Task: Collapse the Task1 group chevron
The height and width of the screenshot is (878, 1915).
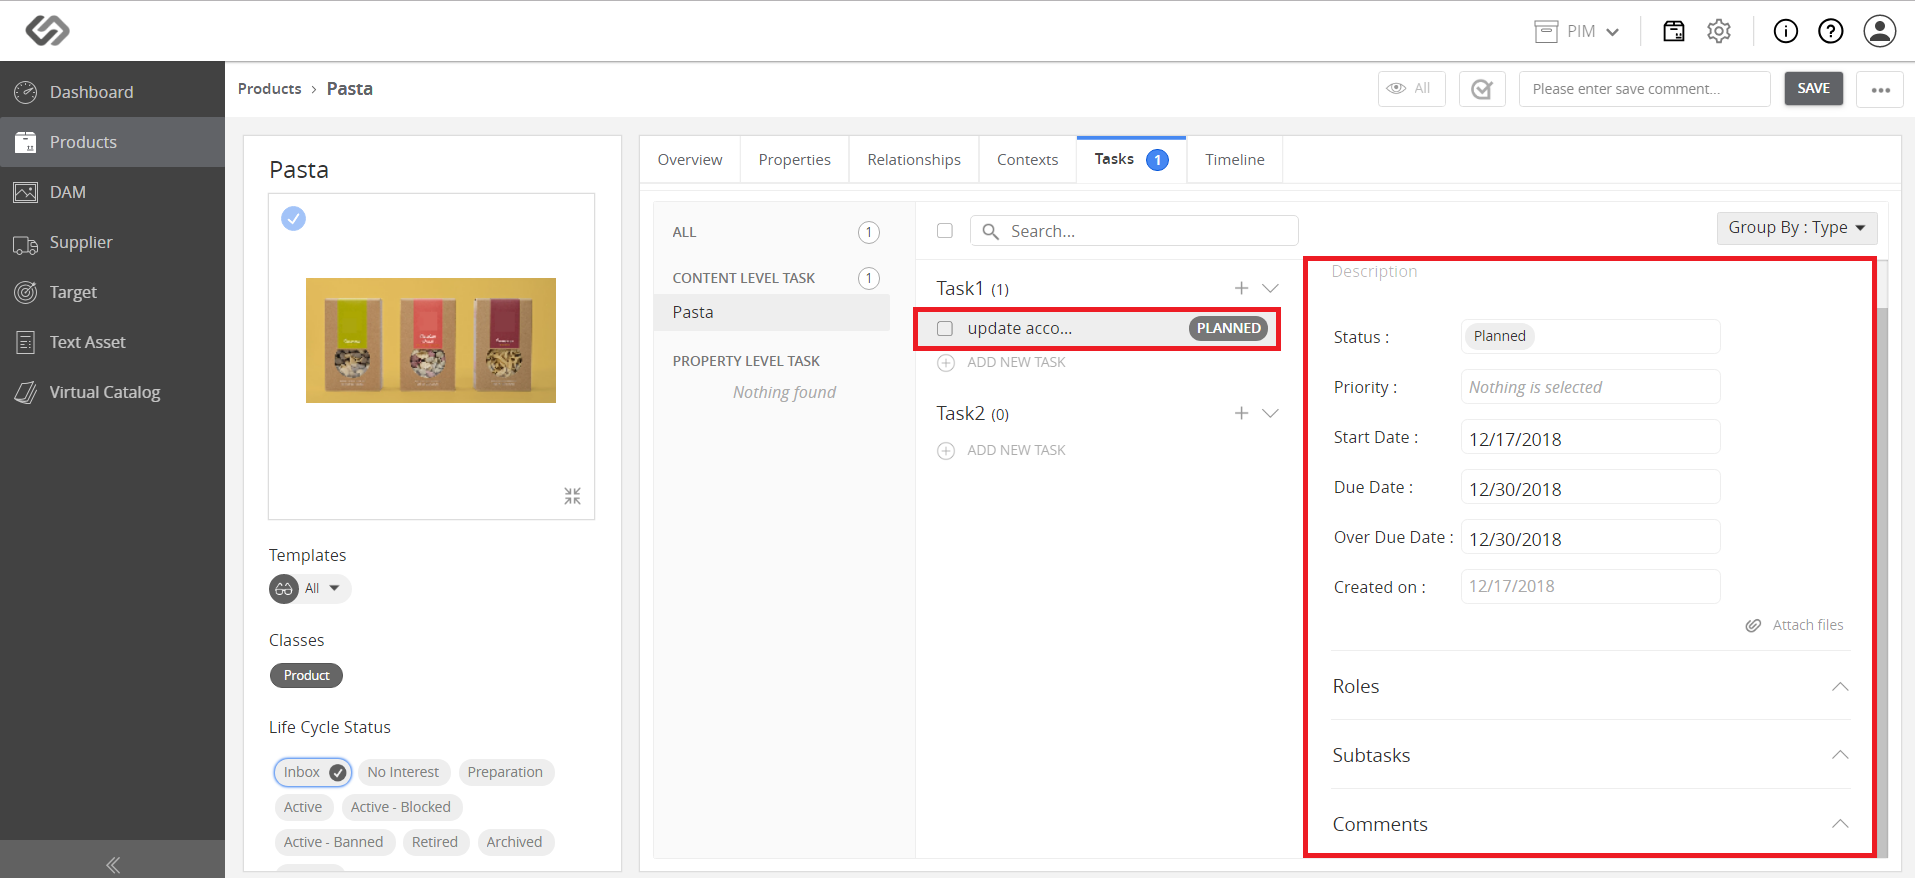Action: point(1270,288)
